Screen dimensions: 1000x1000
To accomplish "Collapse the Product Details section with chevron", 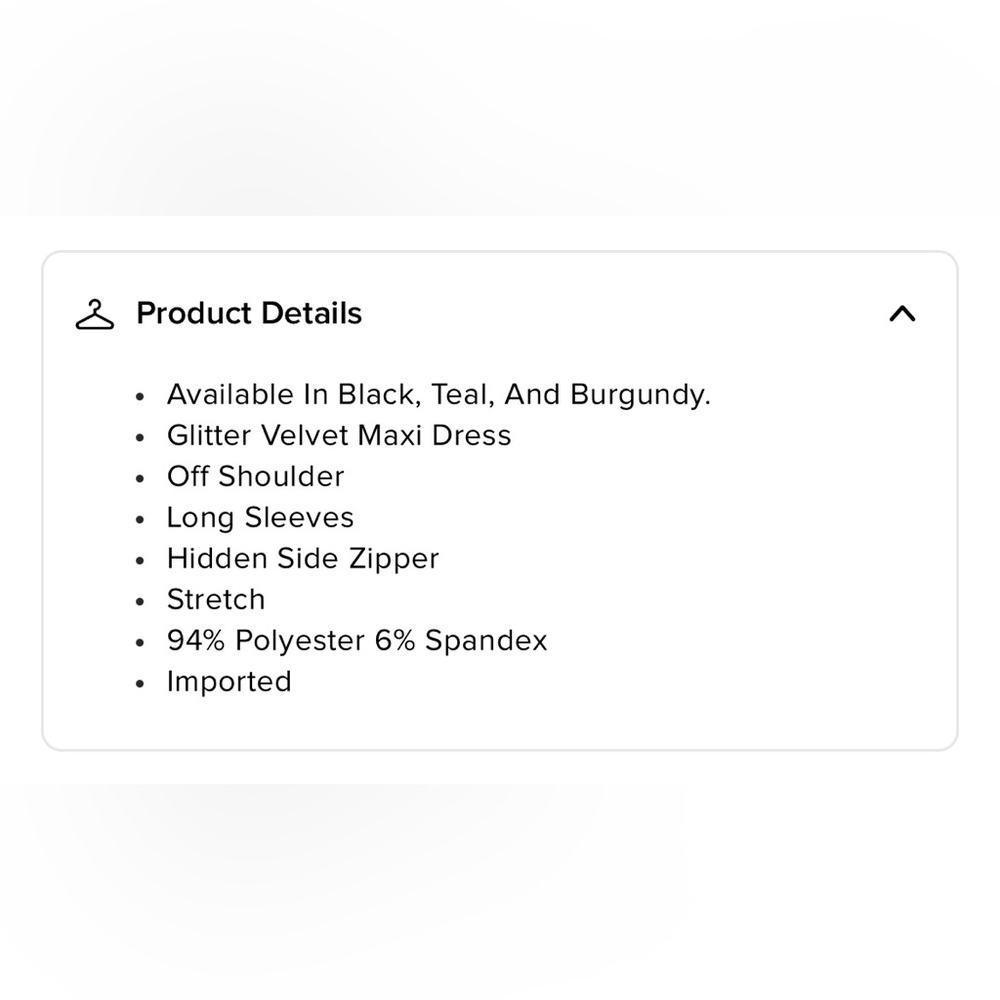I will coord(902,314).
